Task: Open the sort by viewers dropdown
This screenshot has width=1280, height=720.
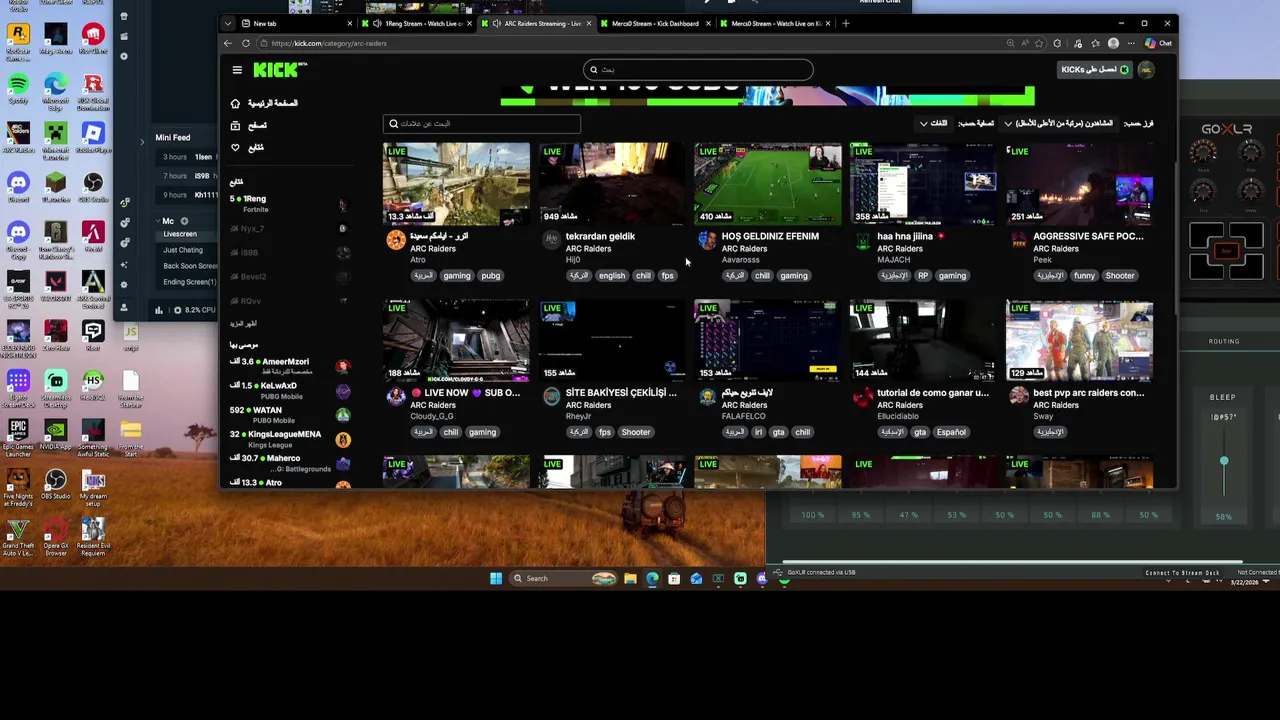Action: coord(1058,123)
